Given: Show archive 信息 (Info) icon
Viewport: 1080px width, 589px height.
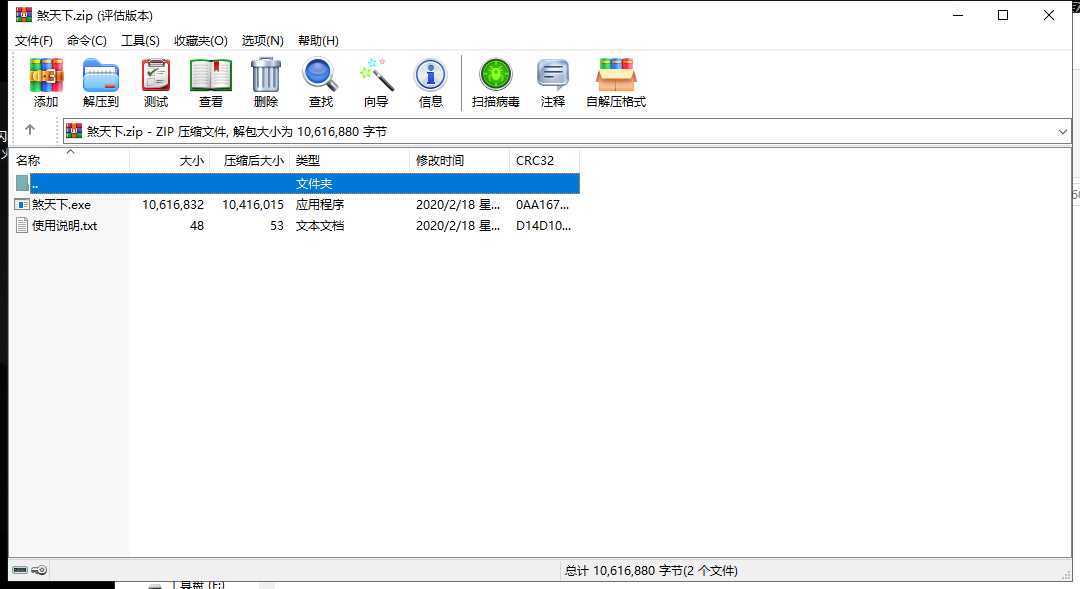Looking at the screenshot, I should click(430, 76).
